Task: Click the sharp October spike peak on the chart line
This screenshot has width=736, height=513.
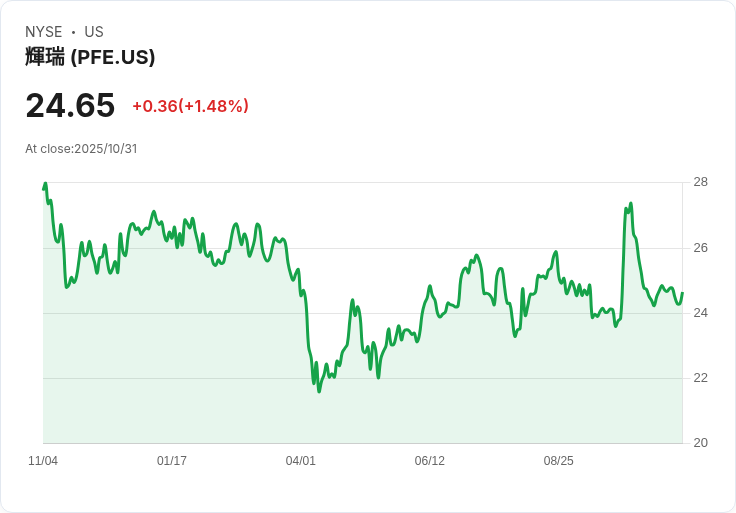Action: point(630,204)
